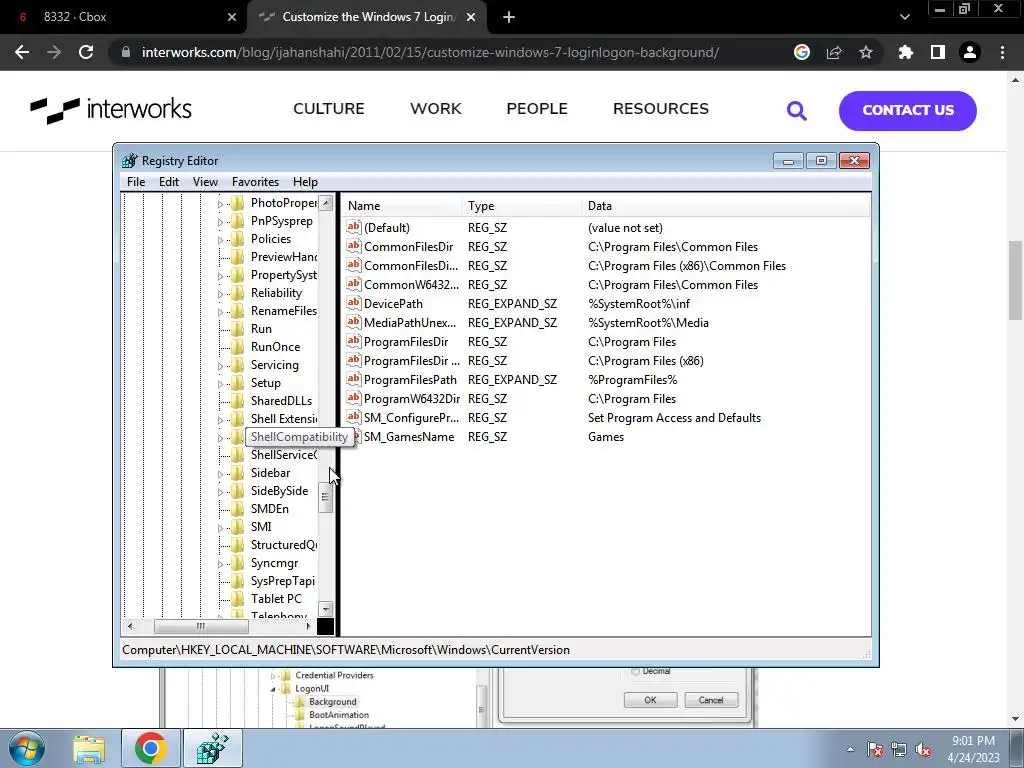Select the SharedDLLs tree item
This screenshot has width=1024, height=768.
tap(281, 401)
